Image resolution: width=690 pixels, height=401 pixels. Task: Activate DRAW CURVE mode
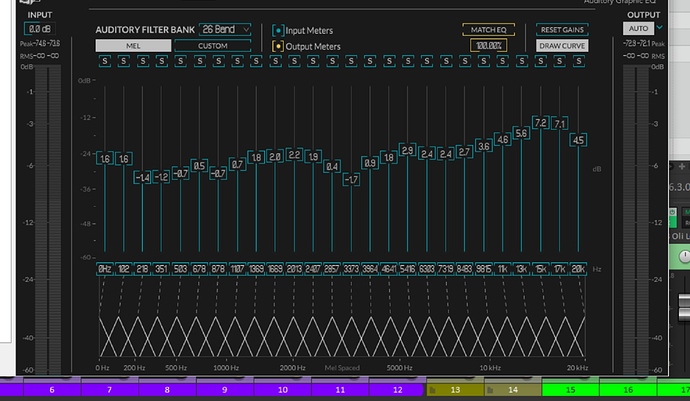[562, 46]
